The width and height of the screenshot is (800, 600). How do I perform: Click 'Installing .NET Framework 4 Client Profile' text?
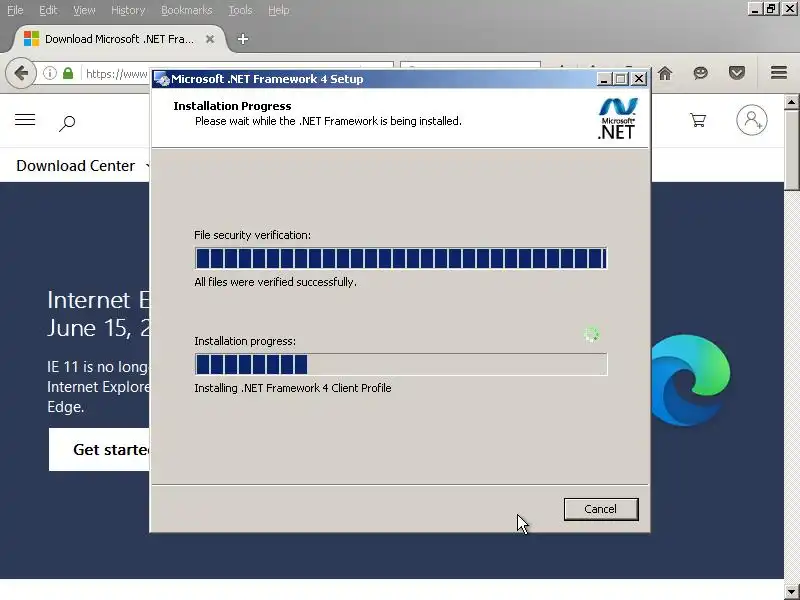(293, 388)
